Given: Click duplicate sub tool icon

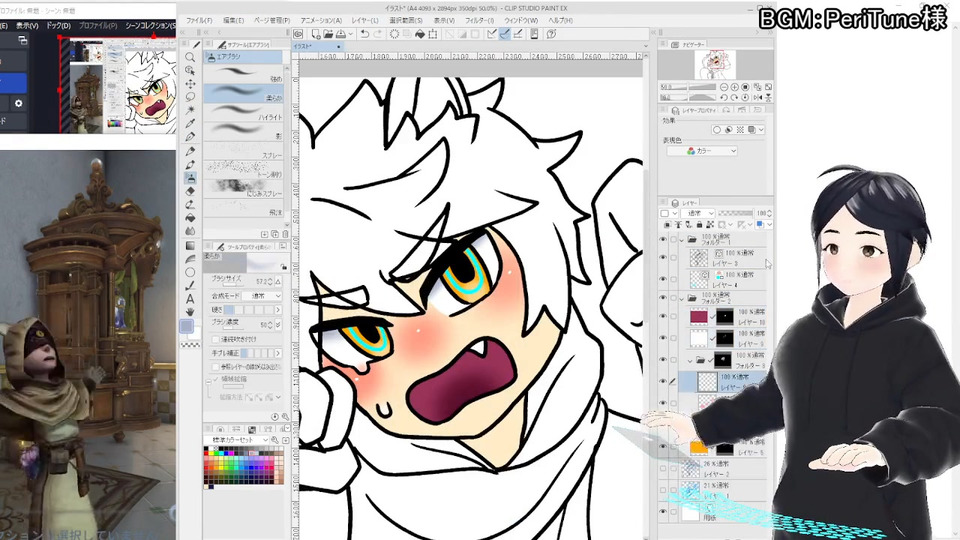Looking at the screenshot, I should click(x=275, y=234).
